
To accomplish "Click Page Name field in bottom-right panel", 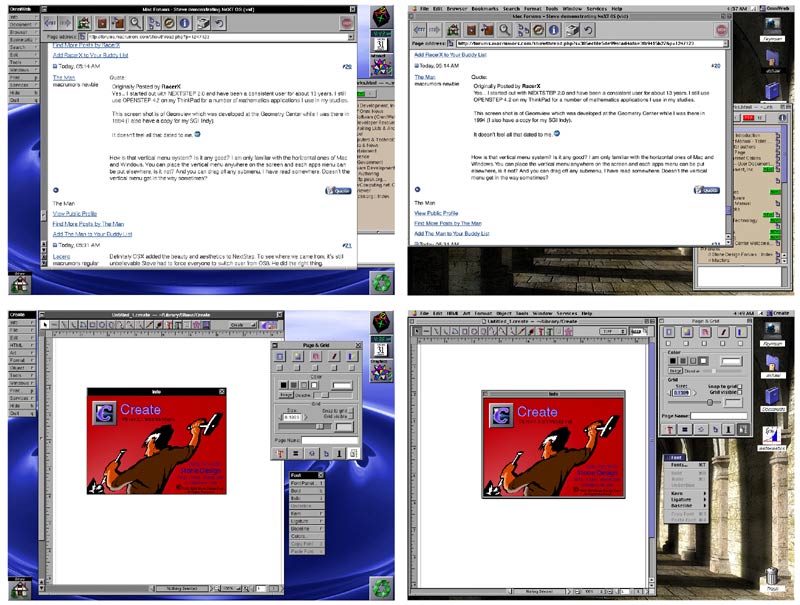I will click(718, 416).
